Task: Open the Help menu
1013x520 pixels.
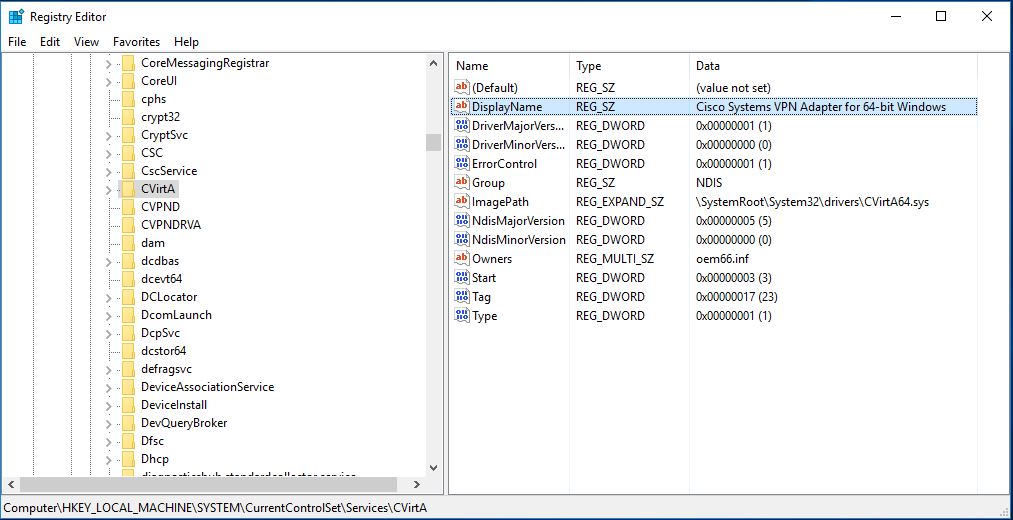Action: click(186, 42)
